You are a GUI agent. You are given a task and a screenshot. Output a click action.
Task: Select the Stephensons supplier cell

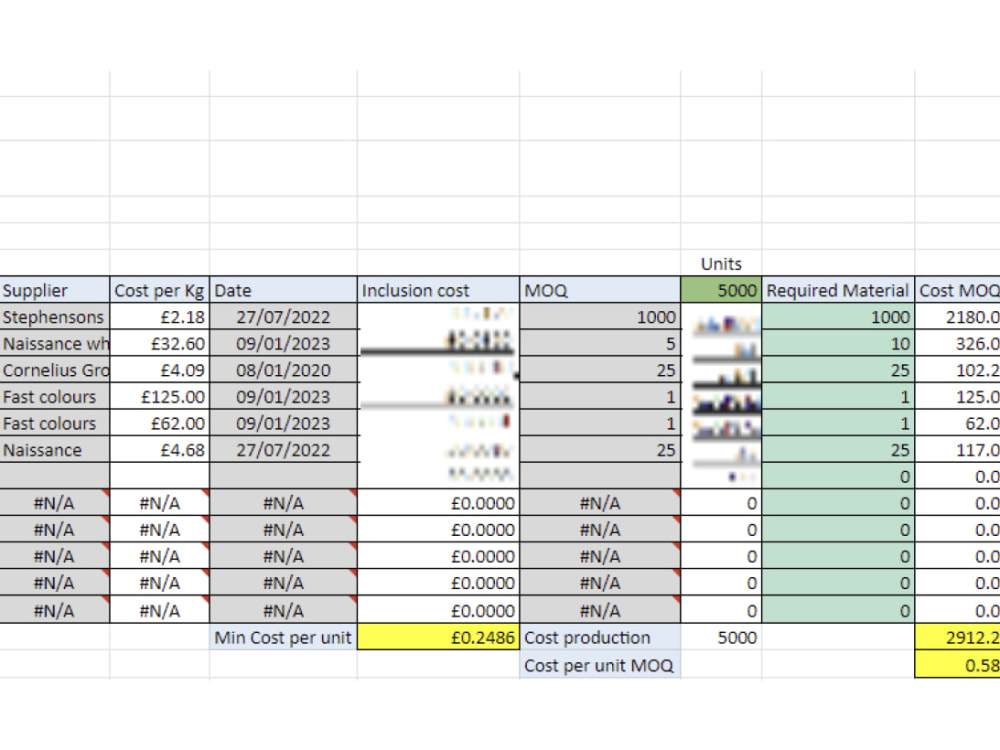tap(54, 317)
